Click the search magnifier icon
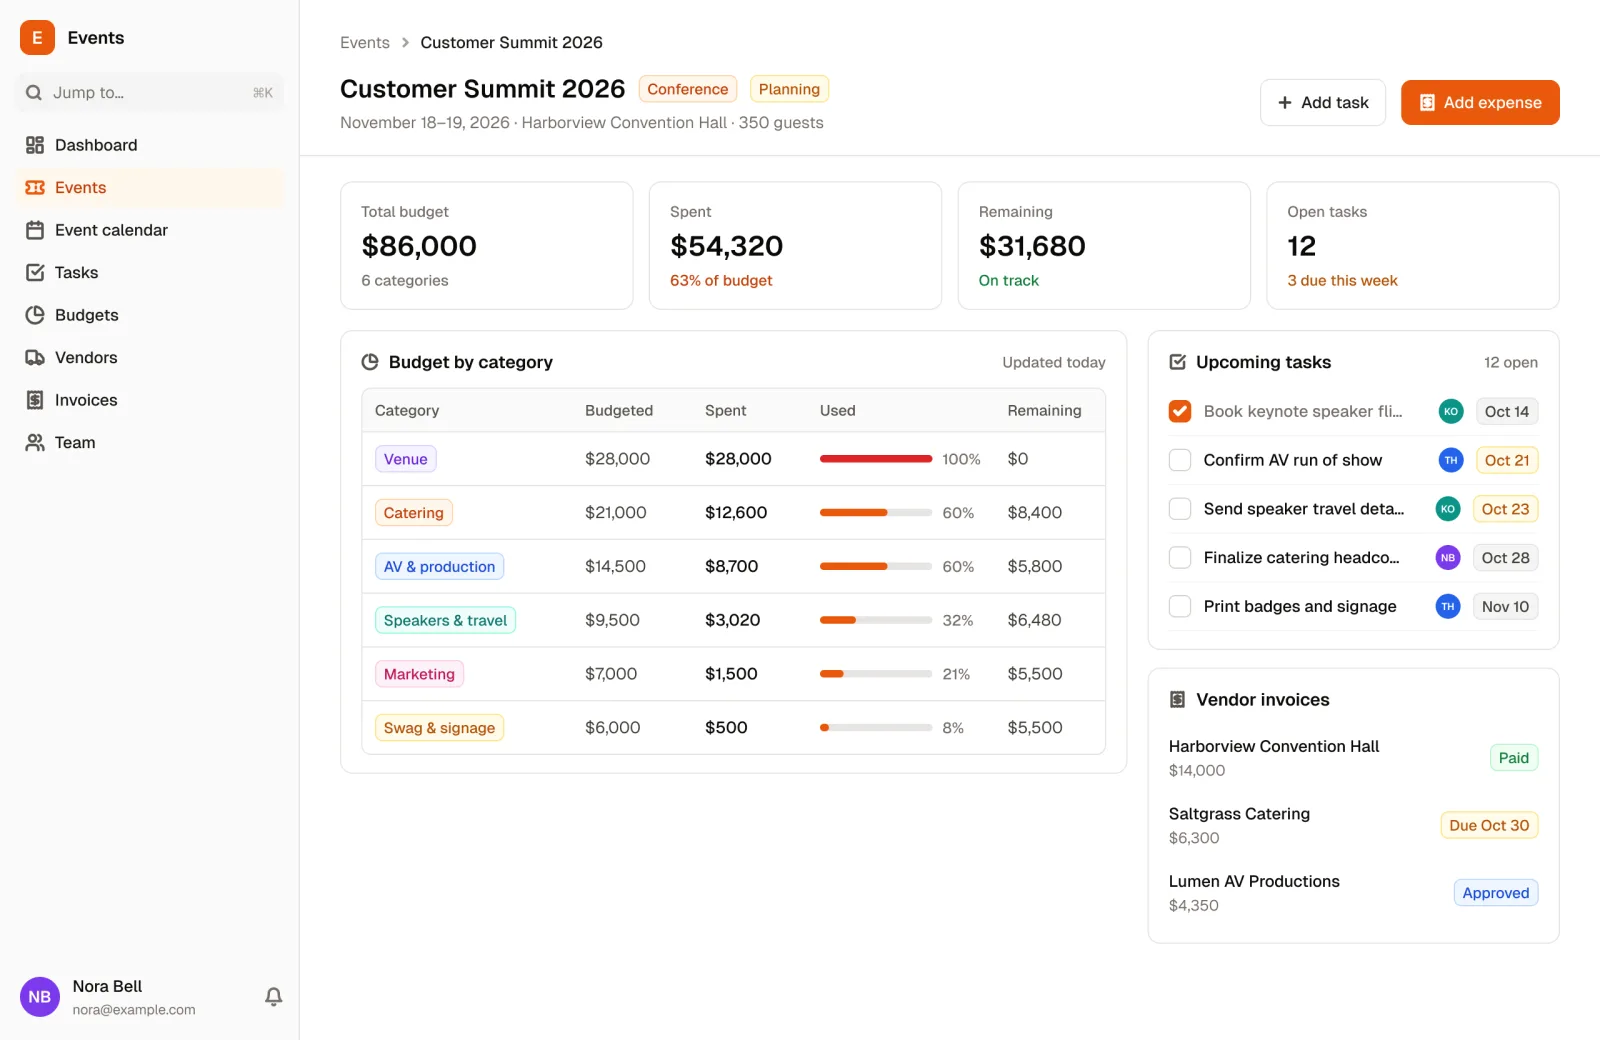Screen dimensions: 1600x1040 pyautogui.click(x=34, y=93)
